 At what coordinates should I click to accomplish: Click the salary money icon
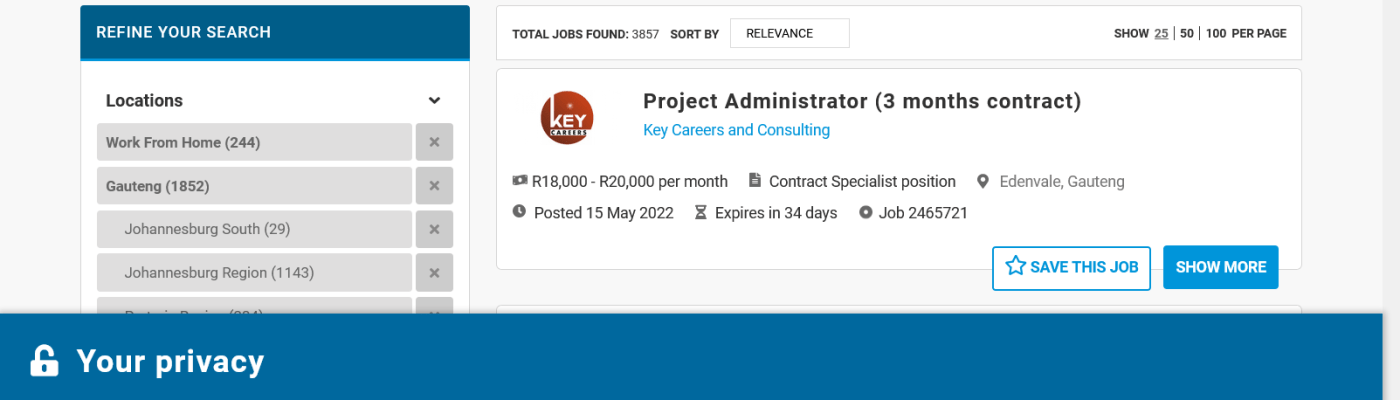[520, 181]
